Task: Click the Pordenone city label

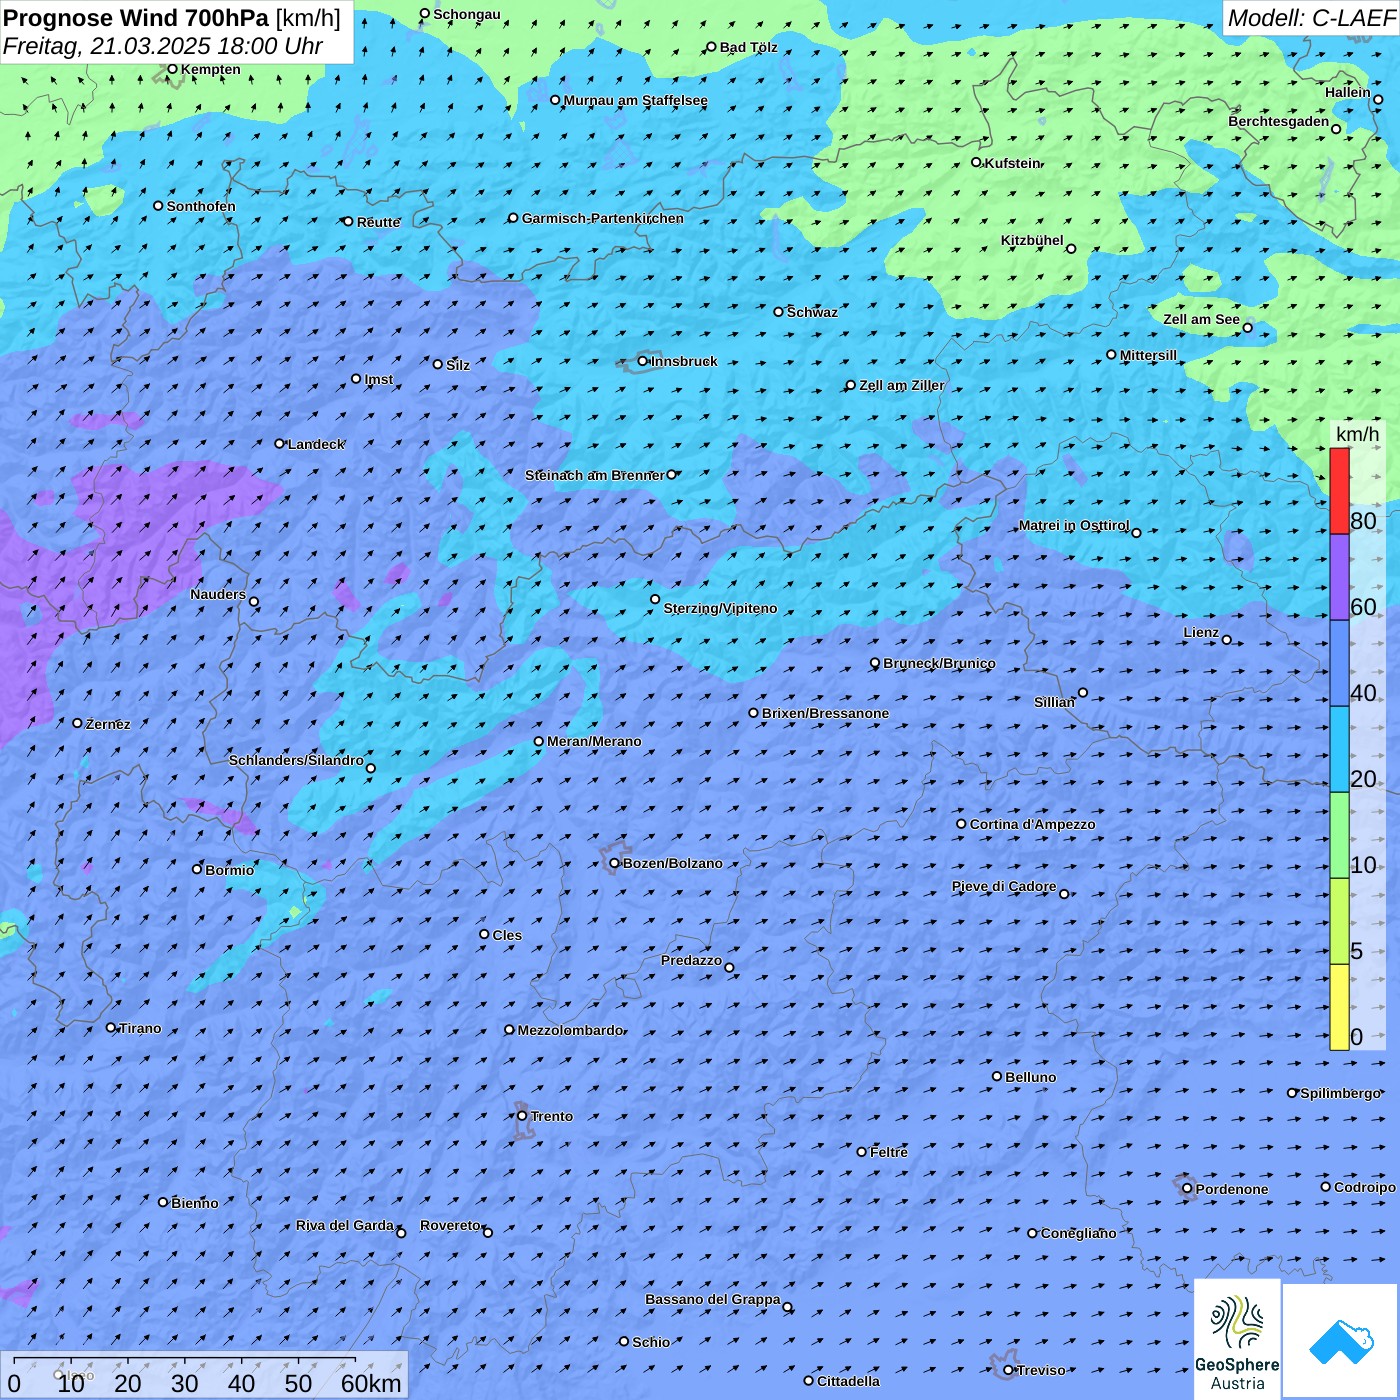Action: tap(1232, 1189)
